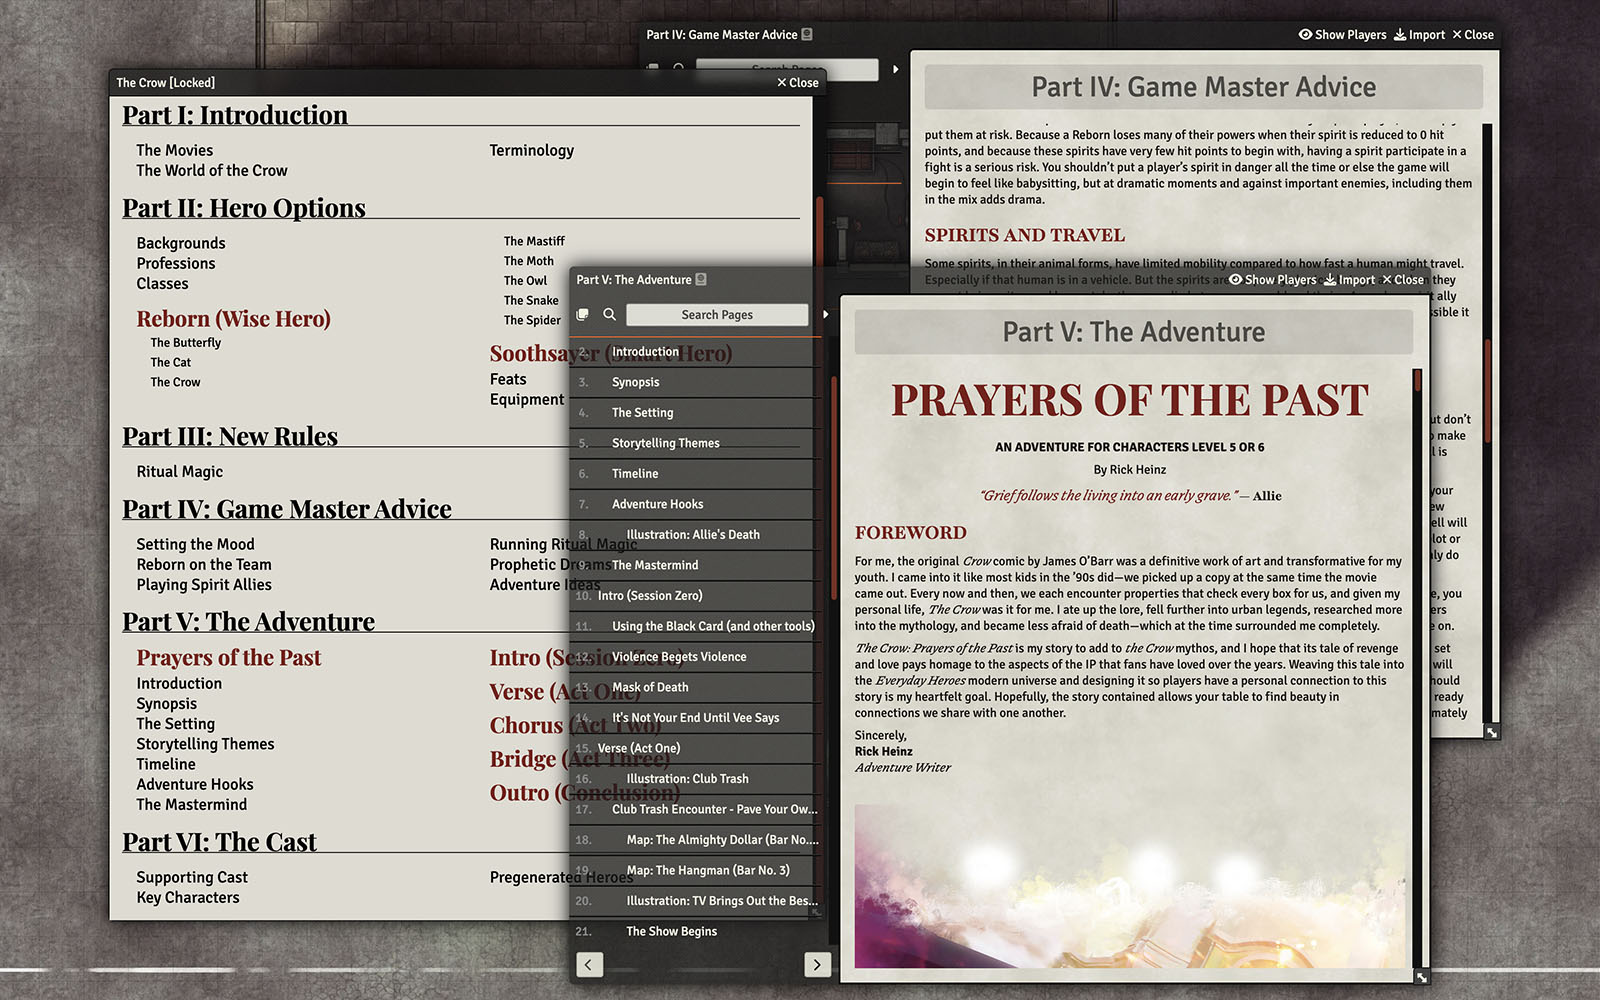Click document ID icon beside Part IV title
The height and width of the screenshot is (1000, 1600).
[807, 34]
